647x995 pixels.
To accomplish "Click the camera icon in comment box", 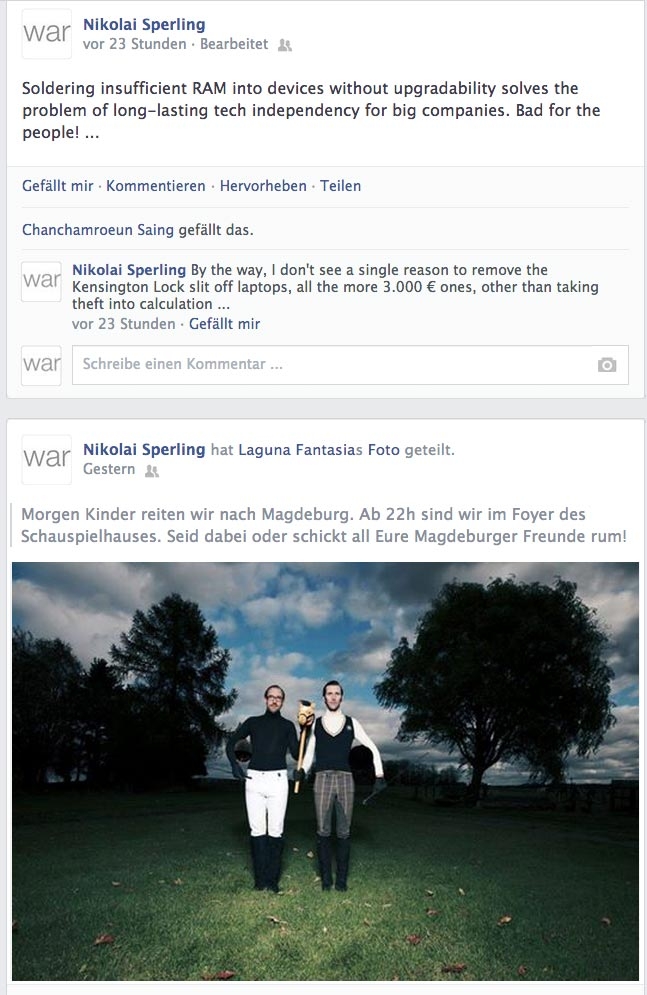I will click(x=606, y=365).
